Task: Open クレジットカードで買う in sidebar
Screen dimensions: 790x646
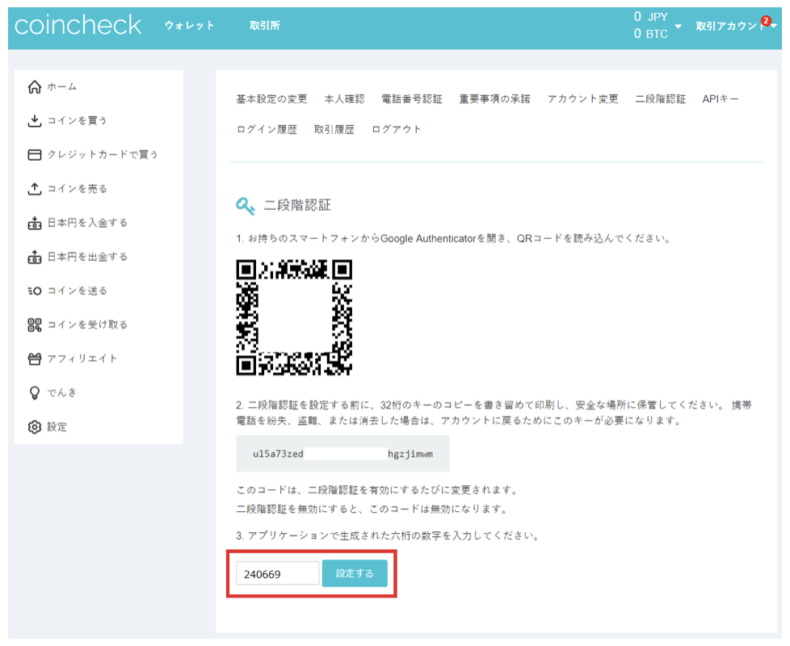Action: pos(102,154)
